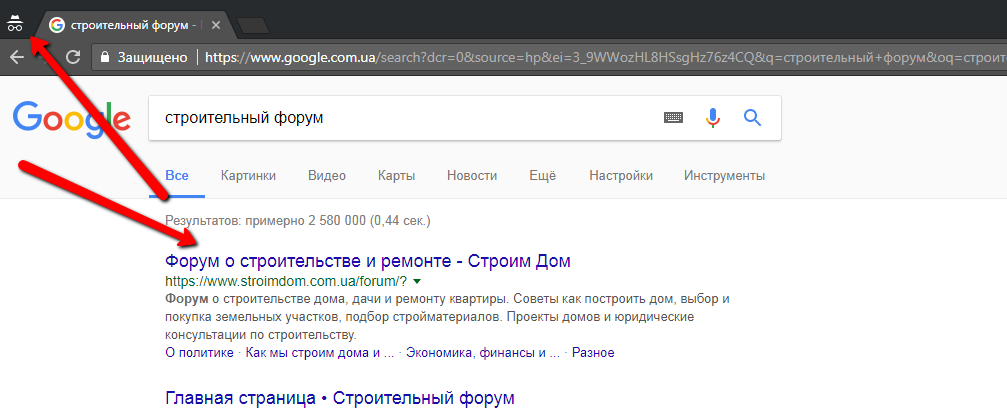Image resolution: width=1007 pixels, height=408 pixels.
Task: Switch to the Видео tab
Action: tap(326, 175)
